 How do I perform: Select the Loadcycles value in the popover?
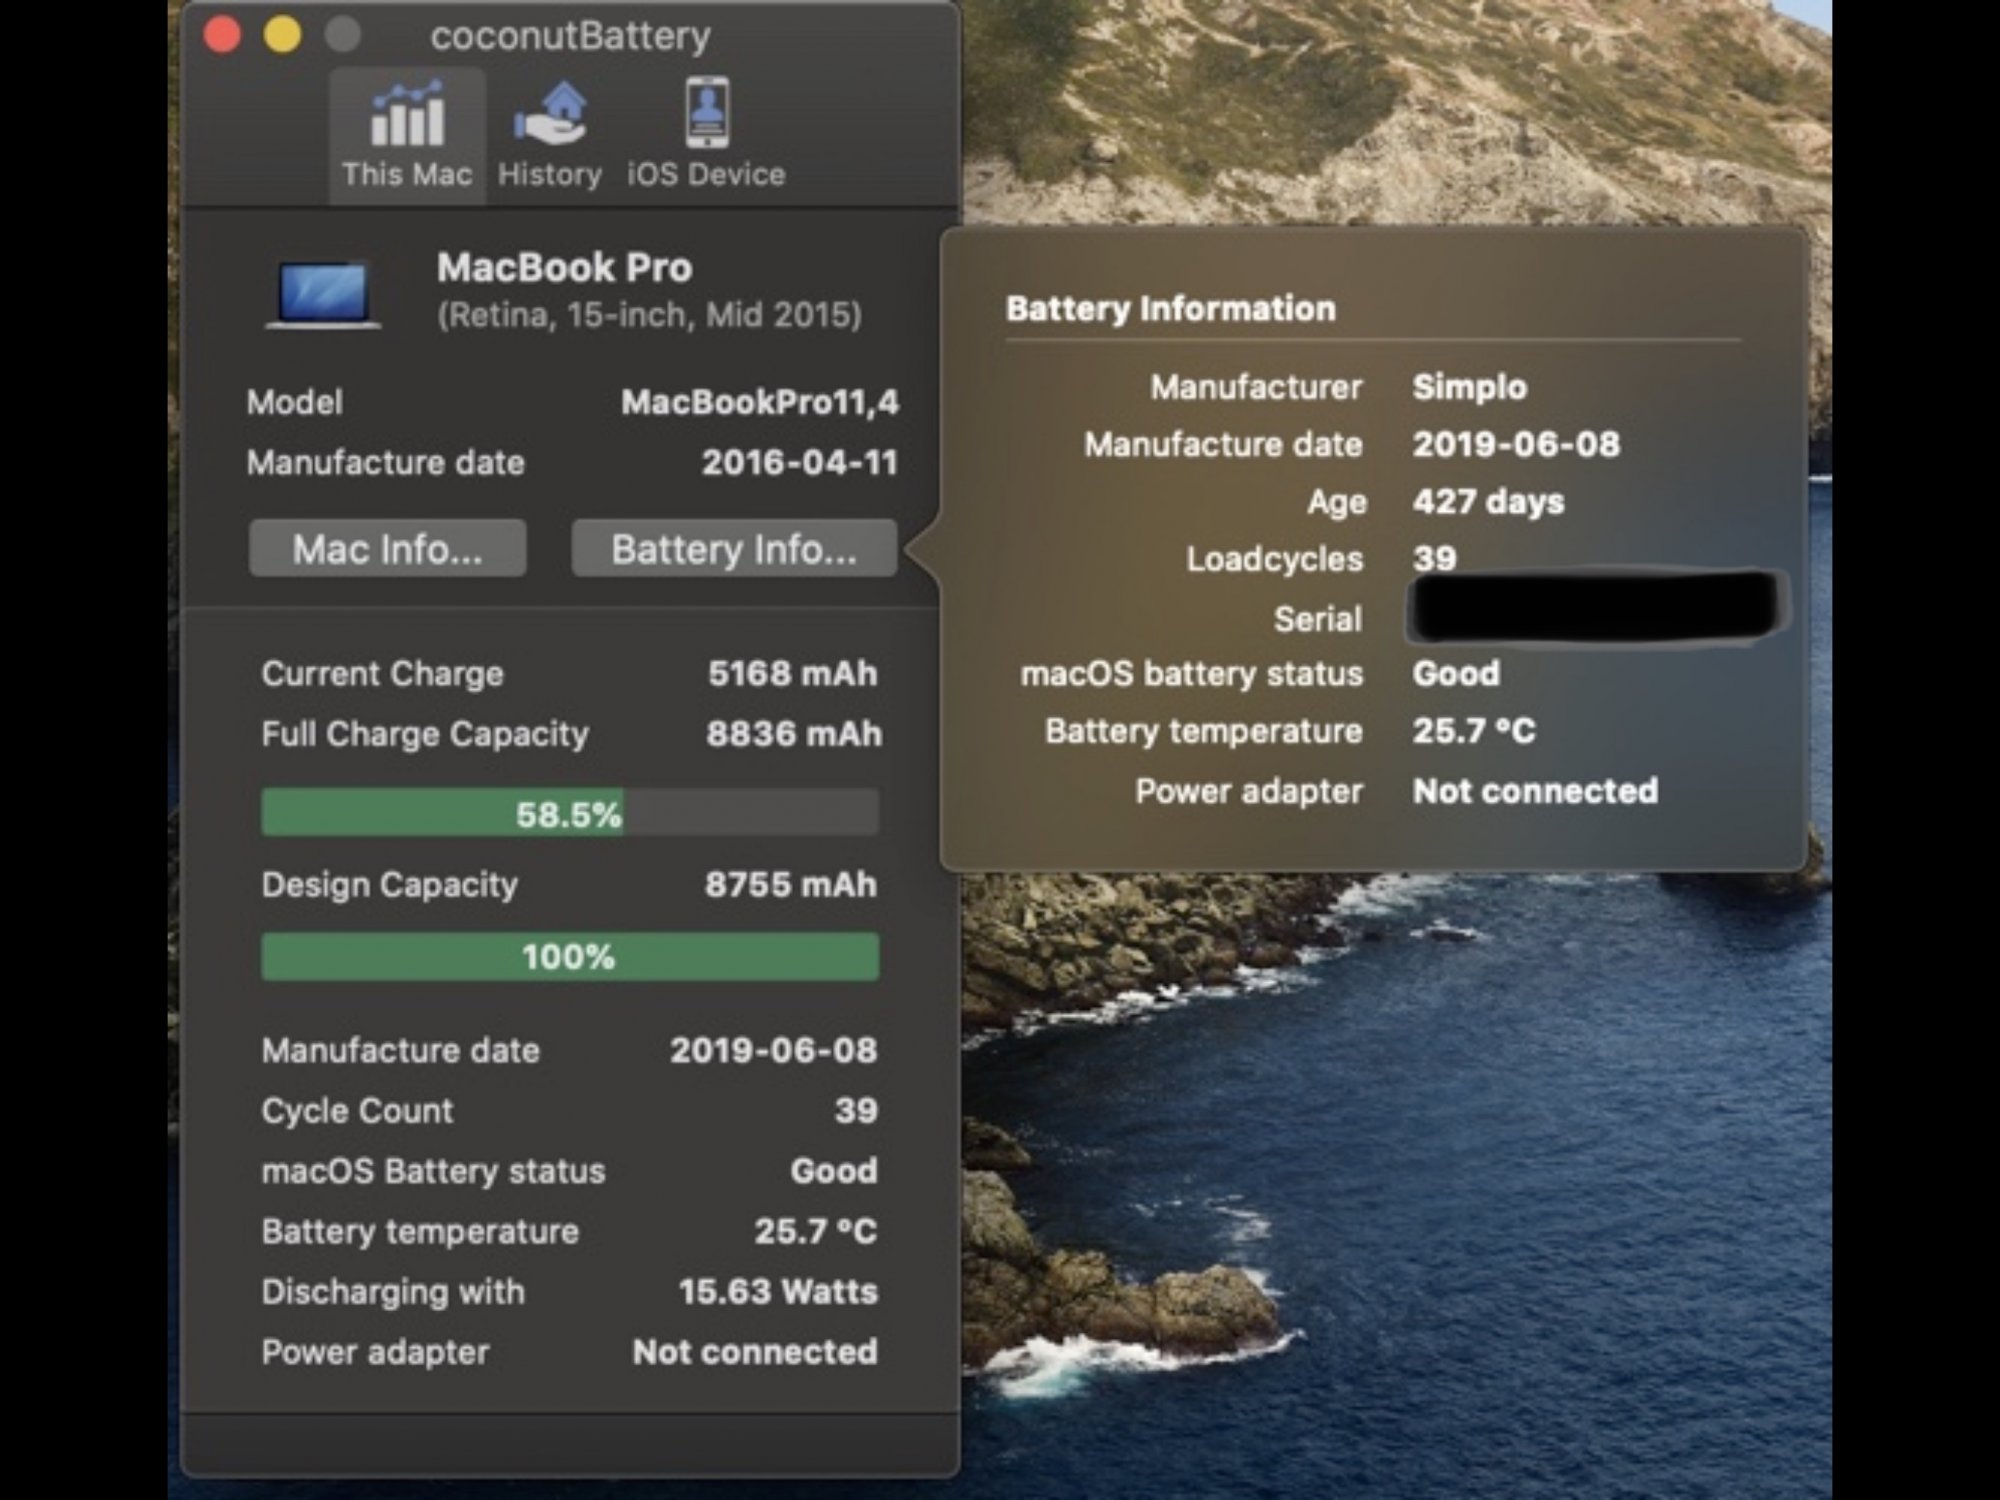[x=1435, y=558]
